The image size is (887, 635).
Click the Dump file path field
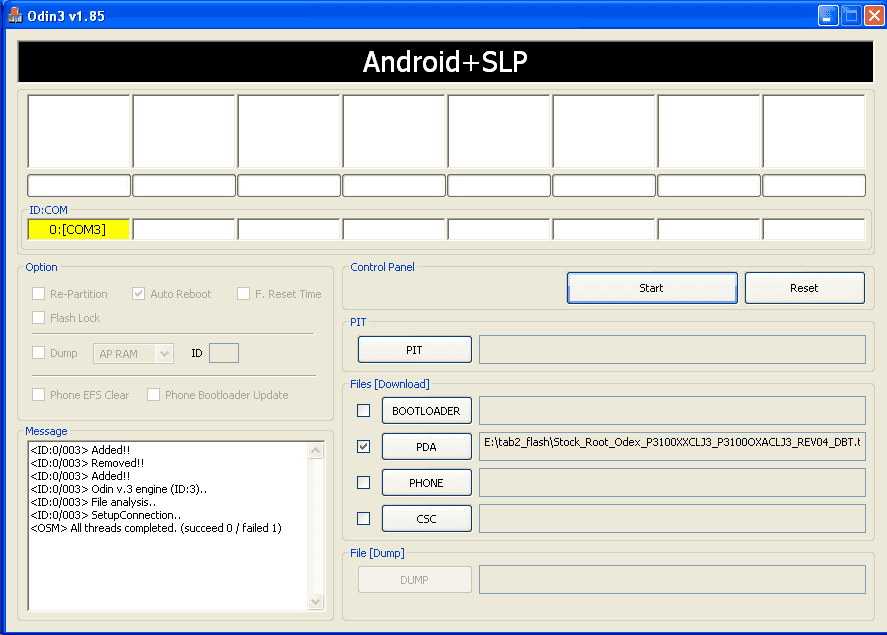point(672,580)
